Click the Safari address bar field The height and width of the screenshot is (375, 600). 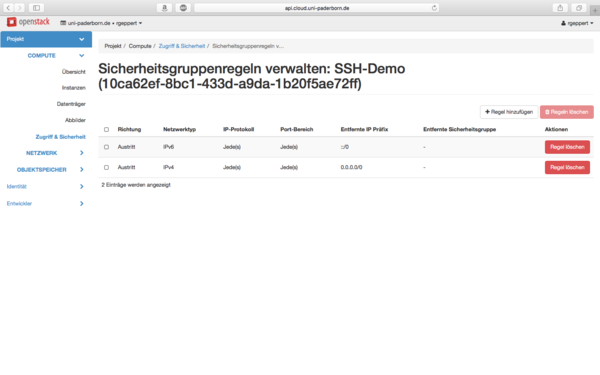(x=316, y=8)
